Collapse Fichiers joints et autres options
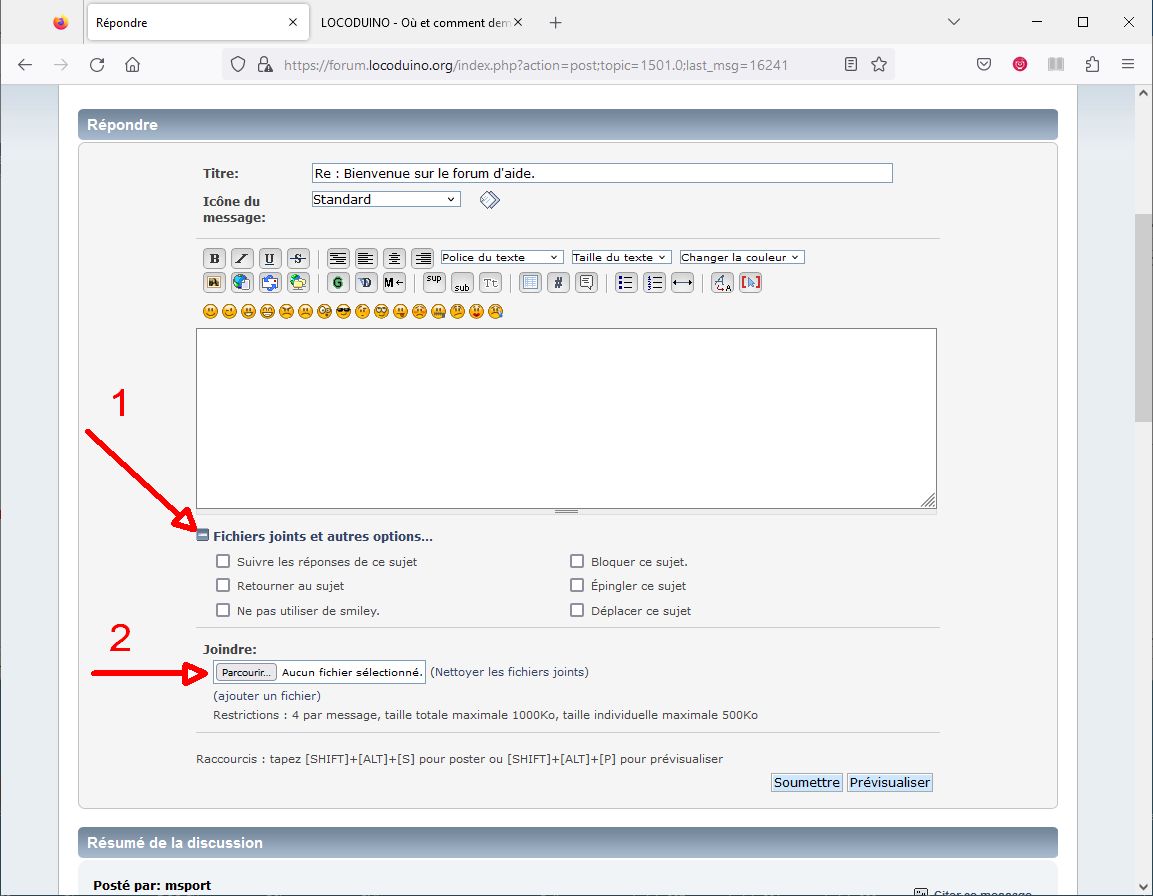1153x896 pixels. coord(203,536)
